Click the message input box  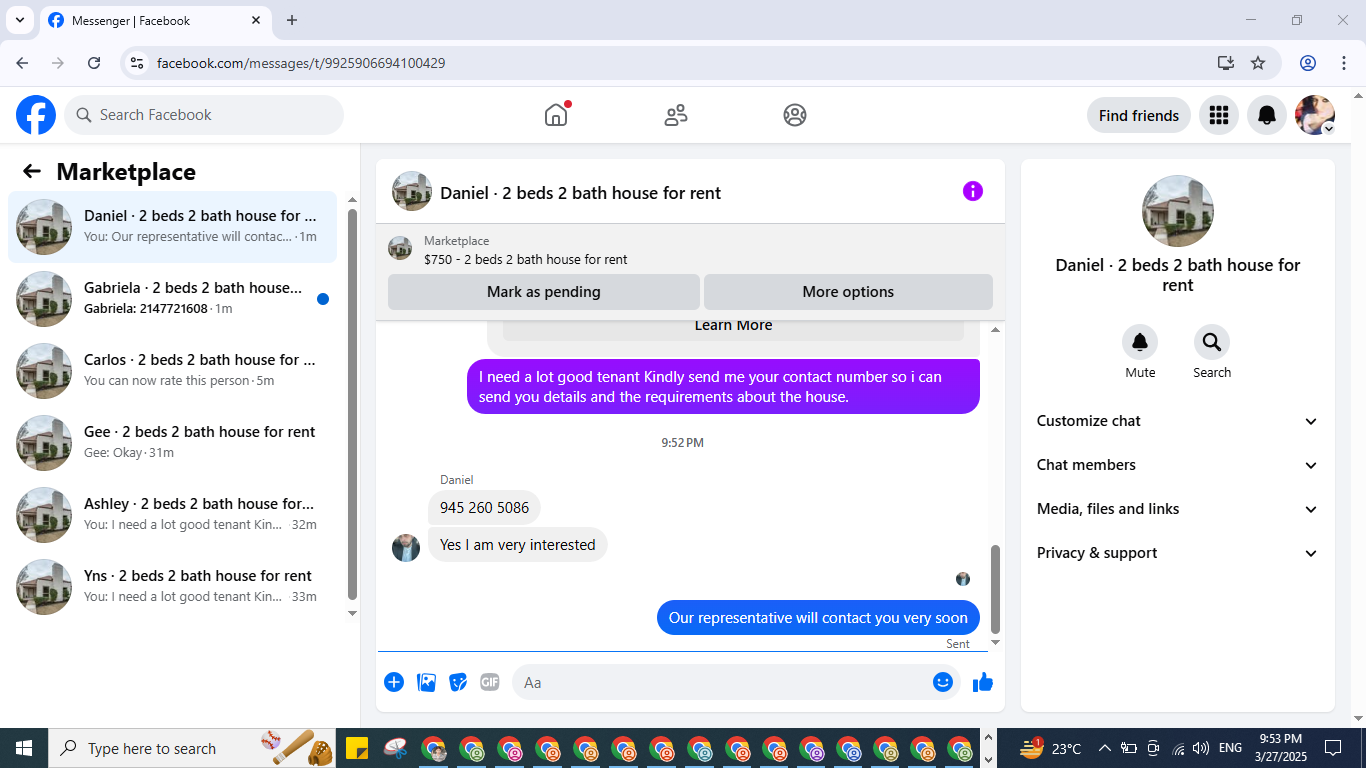[736, 682]
